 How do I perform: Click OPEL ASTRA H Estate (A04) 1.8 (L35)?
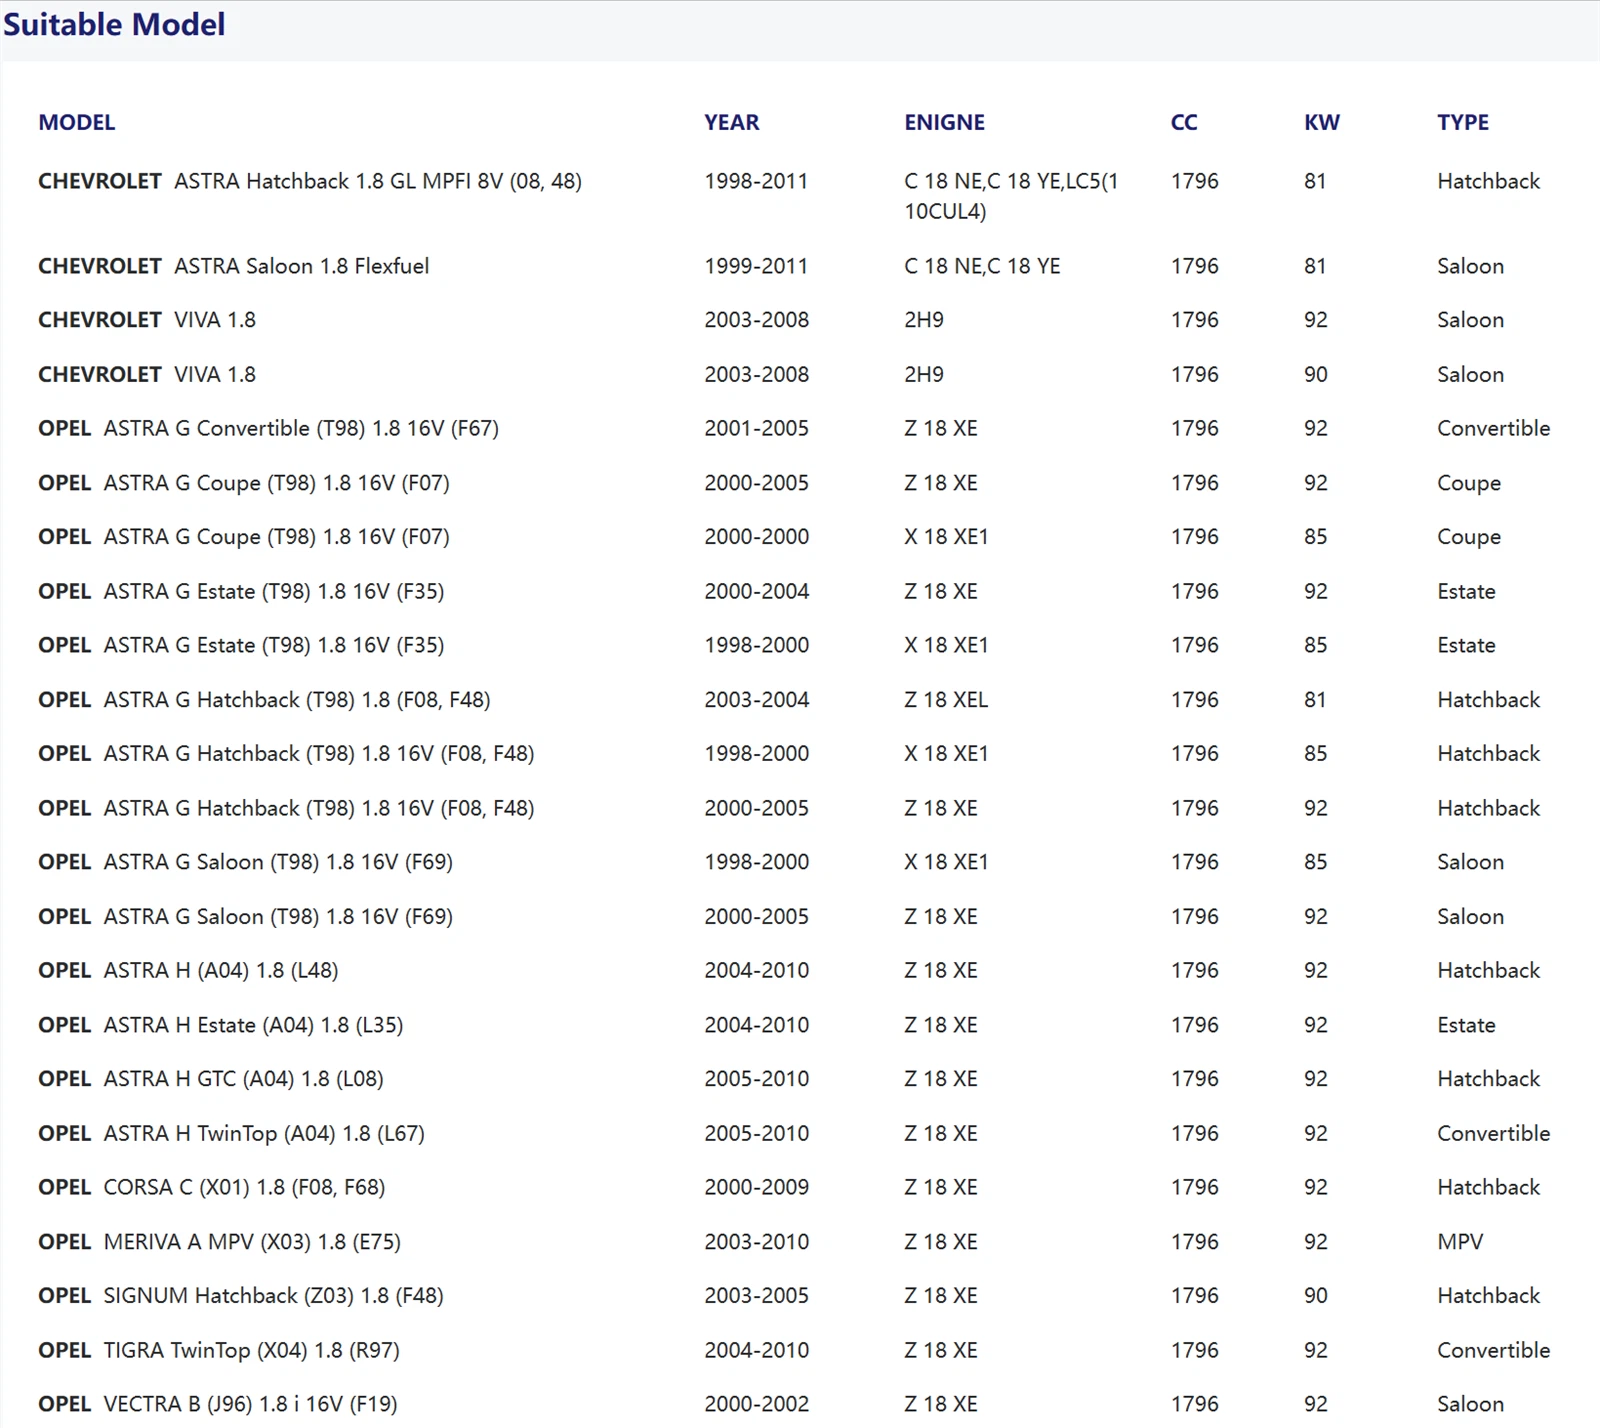[221, 1025]
